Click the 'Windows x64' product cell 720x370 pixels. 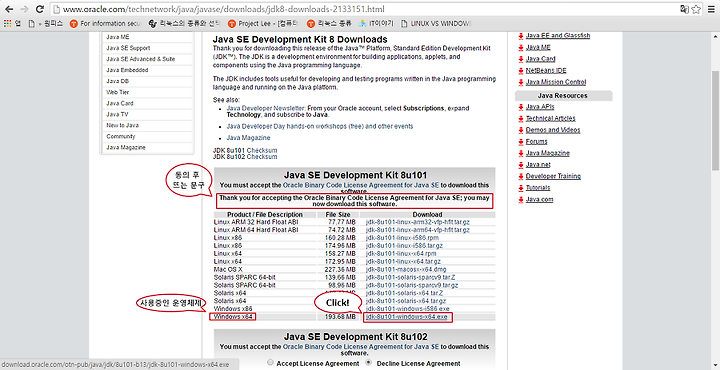tap(232, 317)
